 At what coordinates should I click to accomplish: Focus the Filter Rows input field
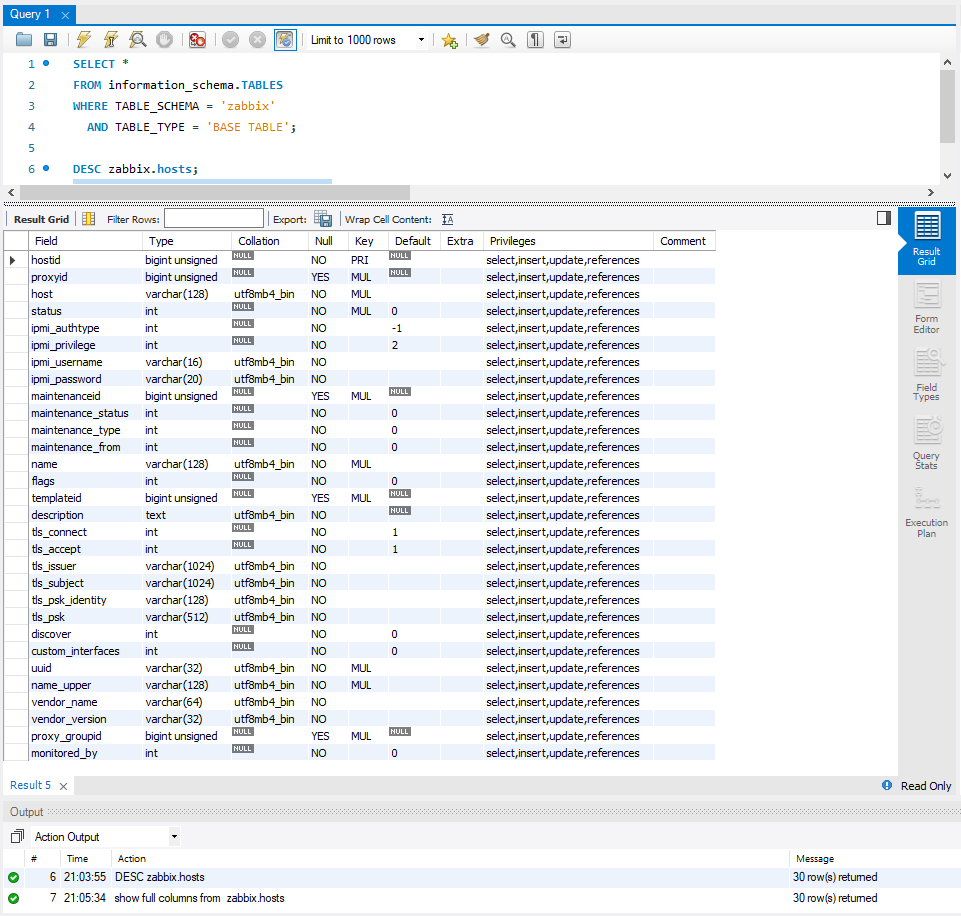click(x=214, y=219)
